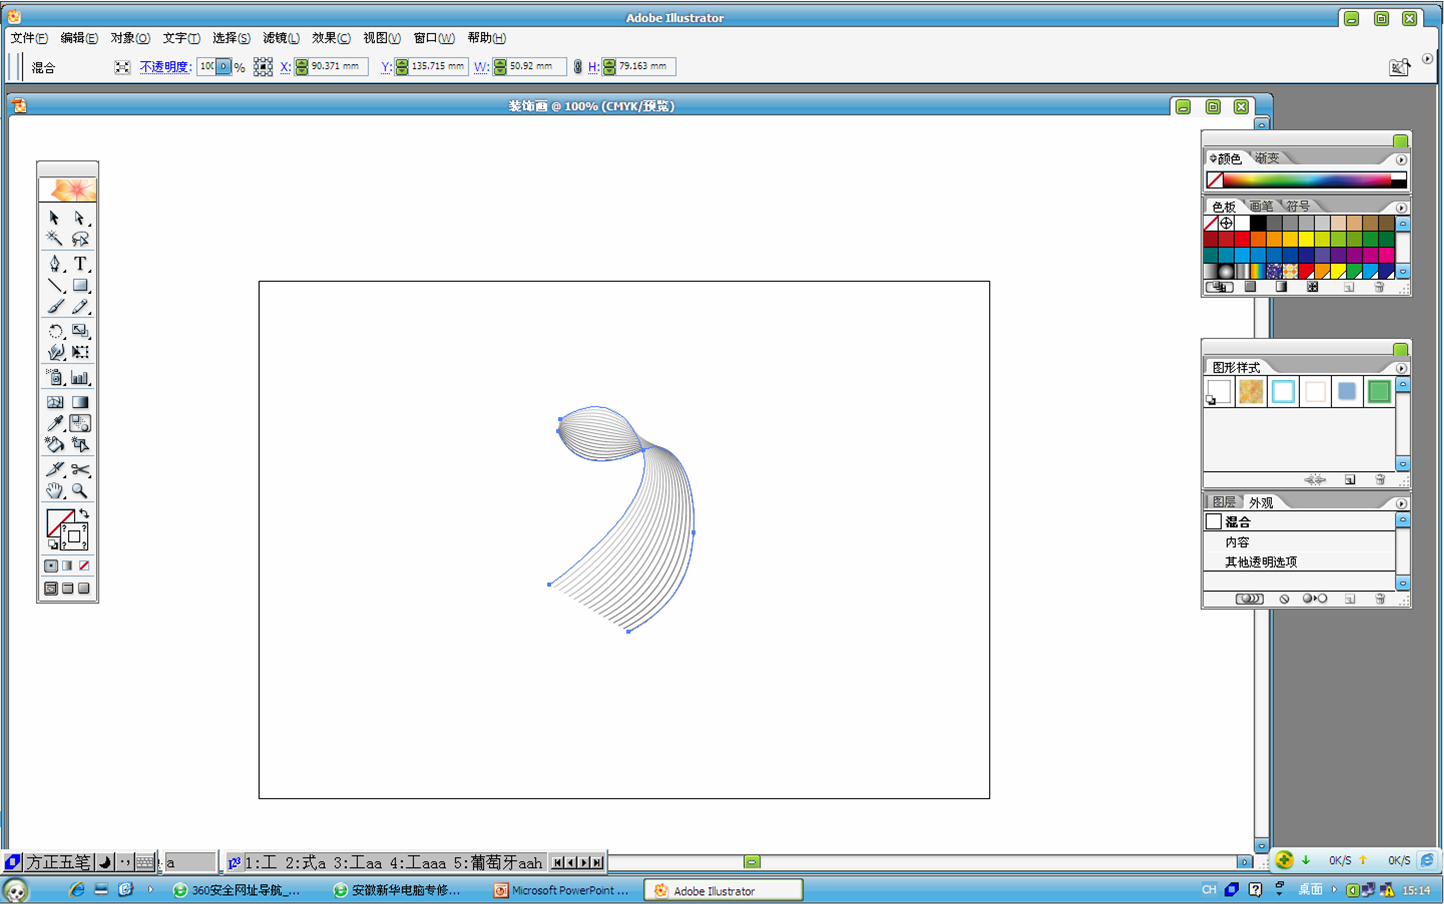Pick the yellow swatch in Swatches panel
Viewport: 1444px width, 904px height.
point(1306,240)
